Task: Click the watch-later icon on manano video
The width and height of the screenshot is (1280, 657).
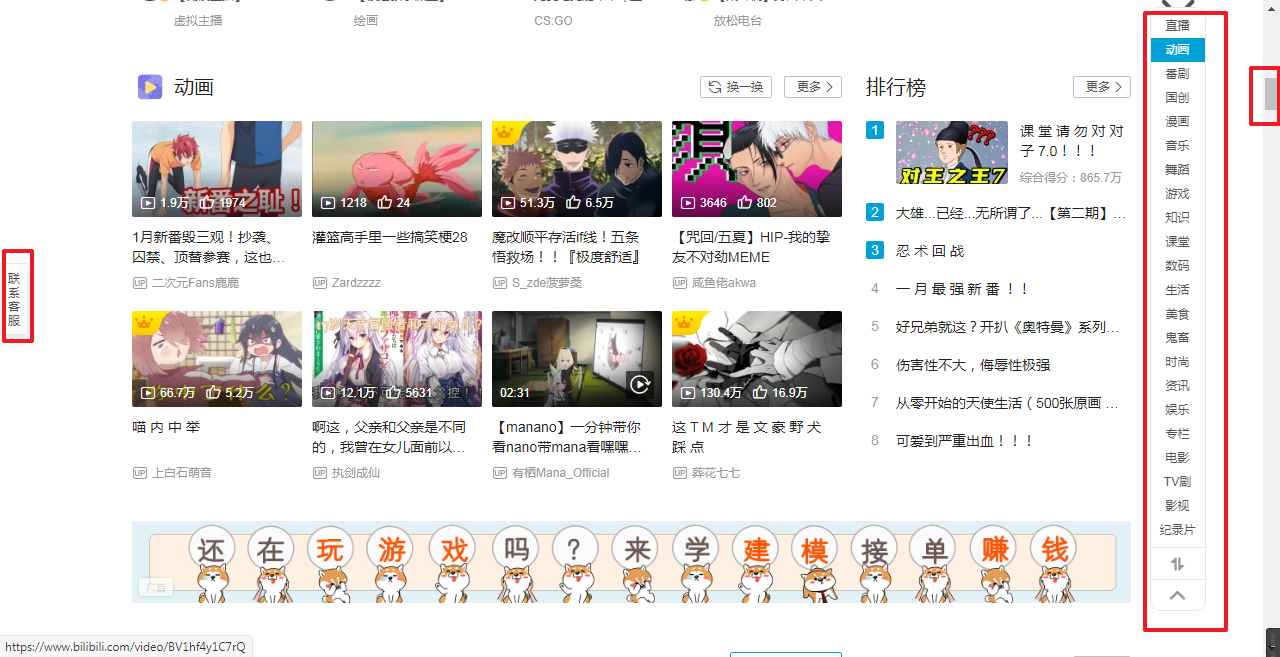Action: point(640,383)
